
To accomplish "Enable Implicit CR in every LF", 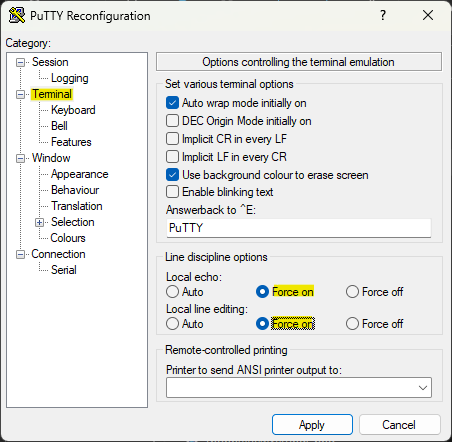I will coord(172,139).
